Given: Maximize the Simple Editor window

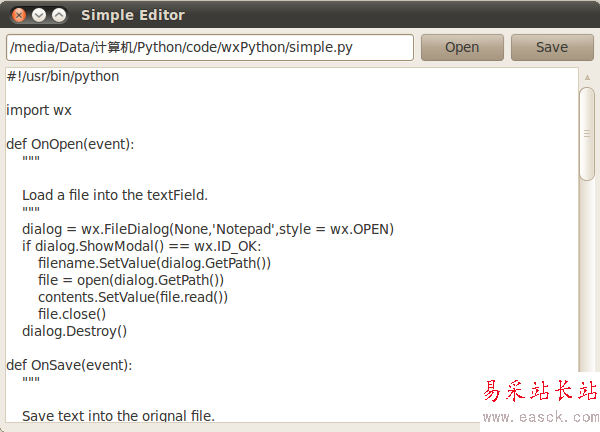Looking at the screenshot, I should pos(59,15).
